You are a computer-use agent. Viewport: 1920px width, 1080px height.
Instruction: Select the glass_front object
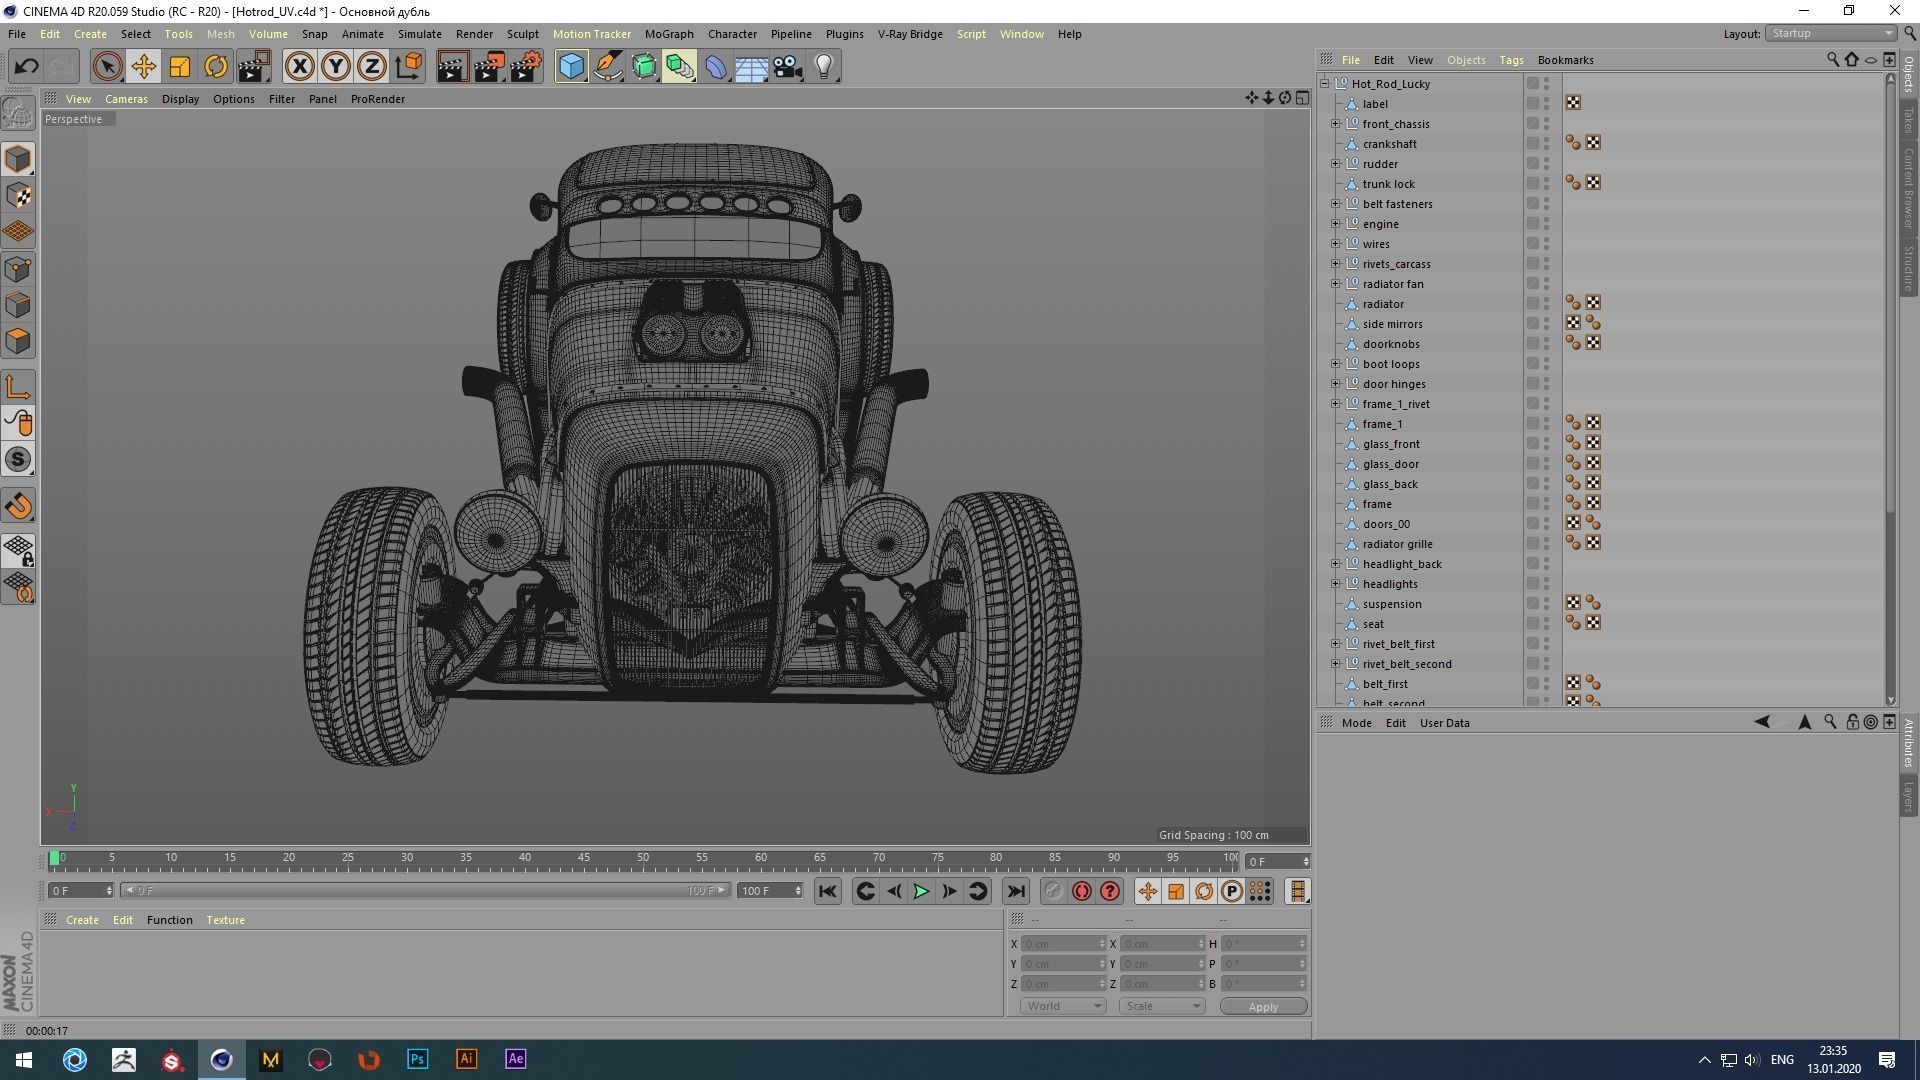coord(1390,444)
